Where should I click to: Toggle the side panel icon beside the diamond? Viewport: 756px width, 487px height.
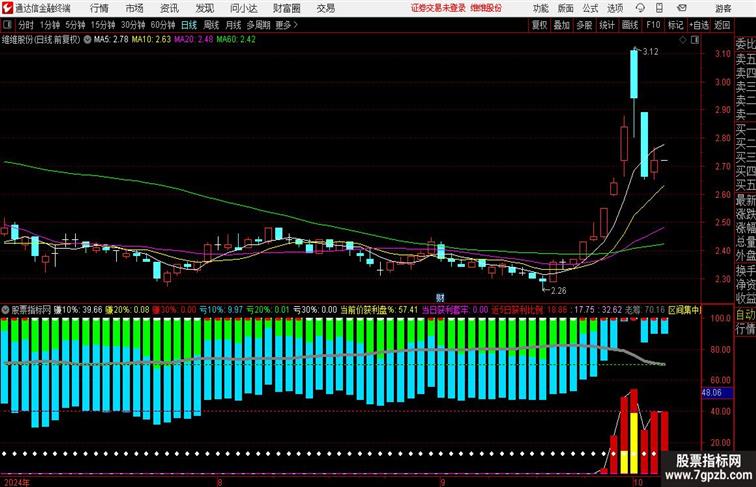point(695,40)
